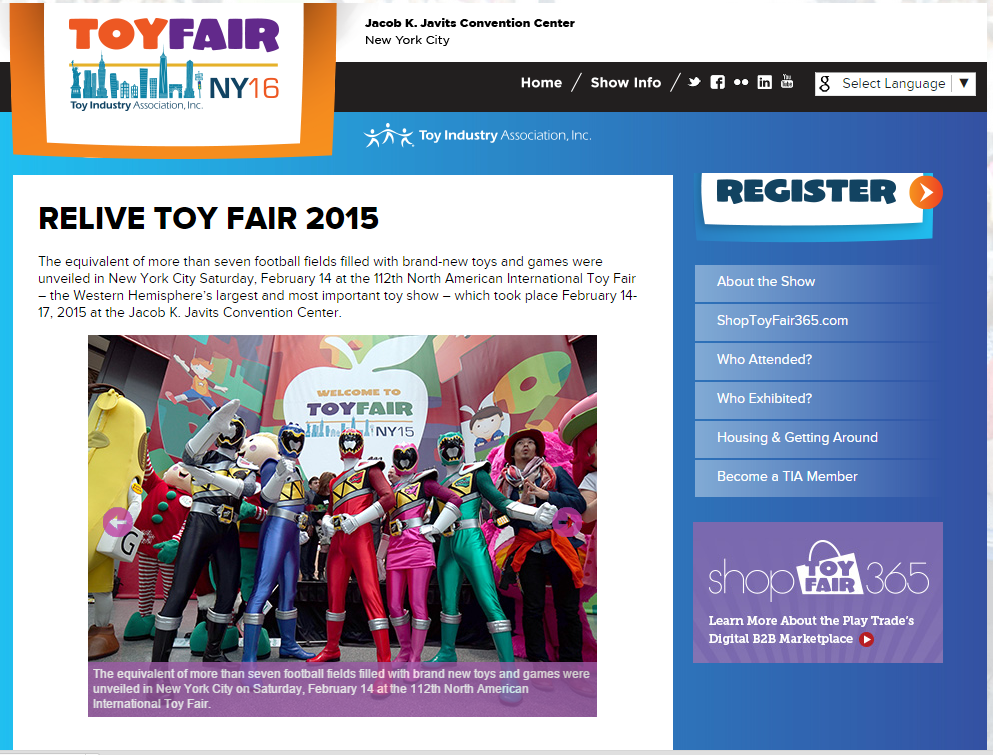Image resolution: width=993 pixels, height=755 pixels.
Task: Go to previous slide with left arrow
Action: 118,523
